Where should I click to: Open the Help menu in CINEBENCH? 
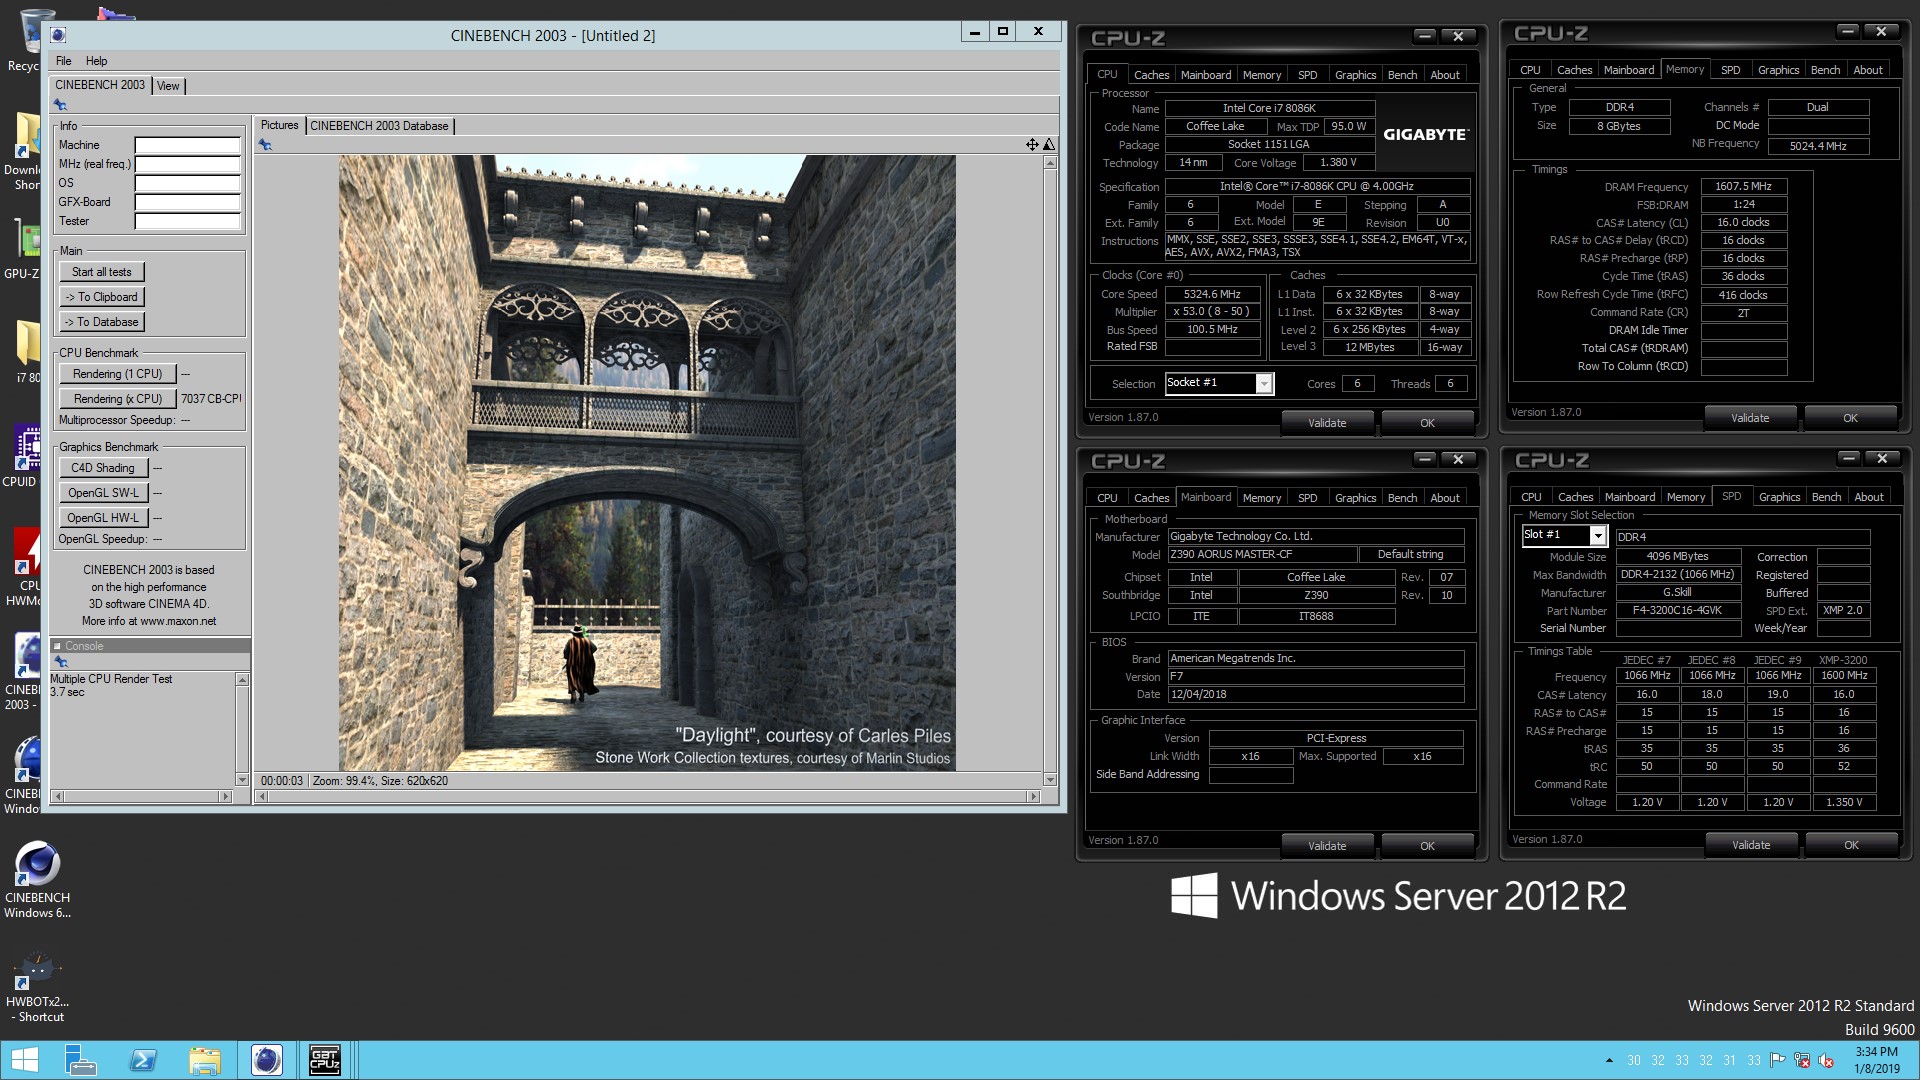(x=96, y=61)
